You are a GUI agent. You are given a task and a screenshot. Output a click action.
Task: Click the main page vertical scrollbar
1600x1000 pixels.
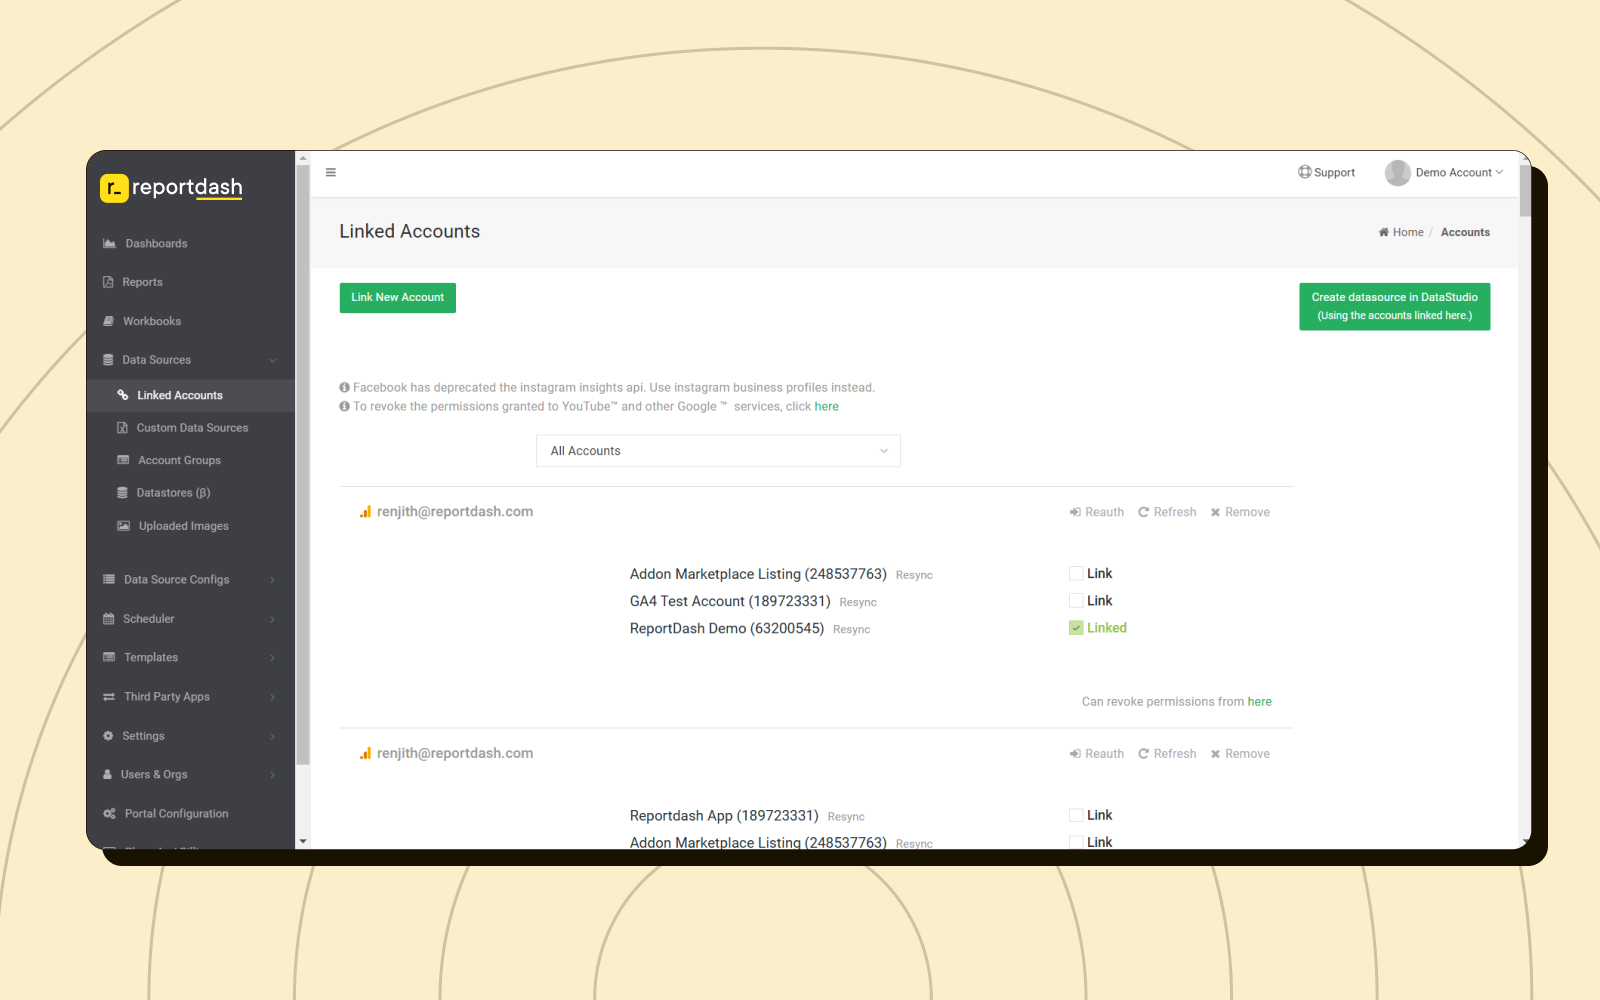pyautogui.click(x=1525, y=190)
